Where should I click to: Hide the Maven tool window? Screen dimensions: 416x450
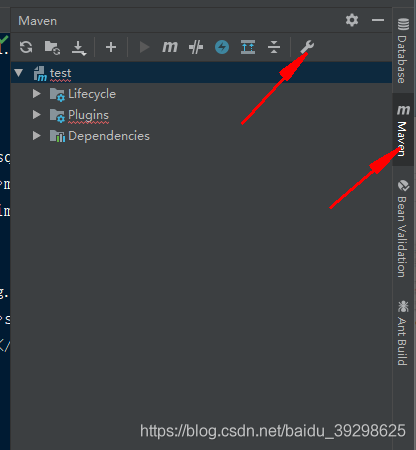(378, 20)
